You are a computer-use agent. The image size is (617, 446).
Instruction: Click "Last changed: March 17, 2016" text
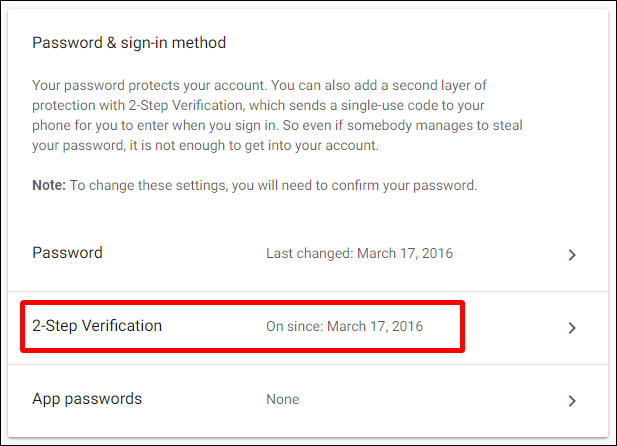(359, 254)
